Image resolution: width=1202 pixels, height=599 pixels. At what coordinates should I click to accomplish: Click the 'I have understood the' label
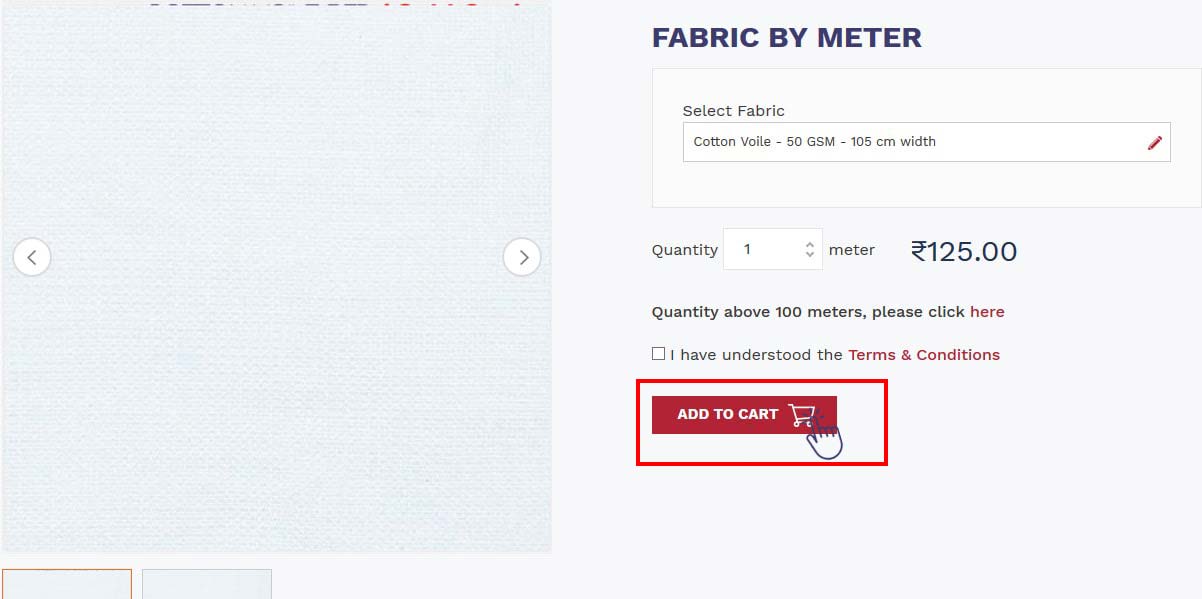(757, 355)
